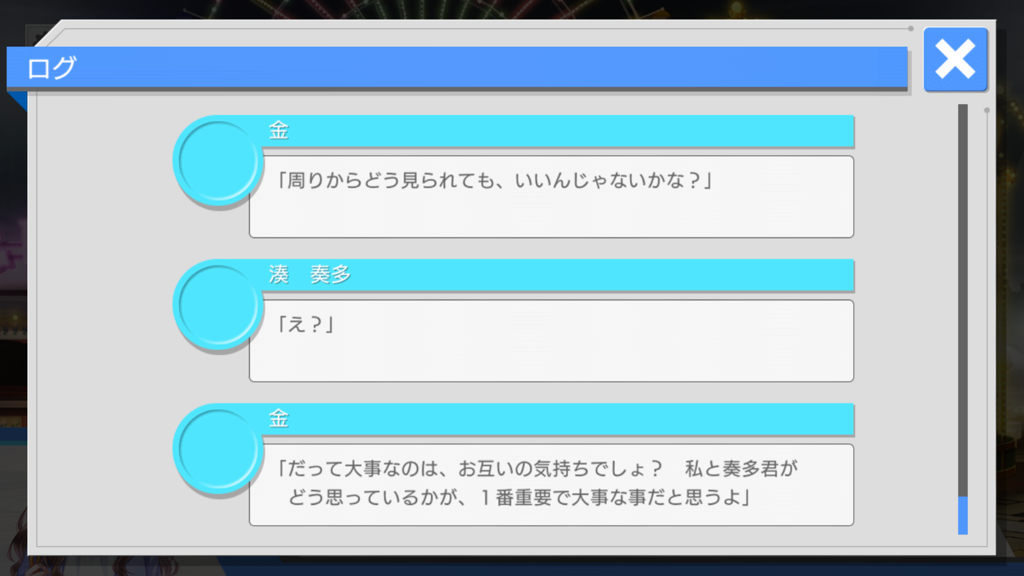Screen dimensions: 1024x576
Task: Click the small dot right of the scrollbar
Action: (987, 110)
